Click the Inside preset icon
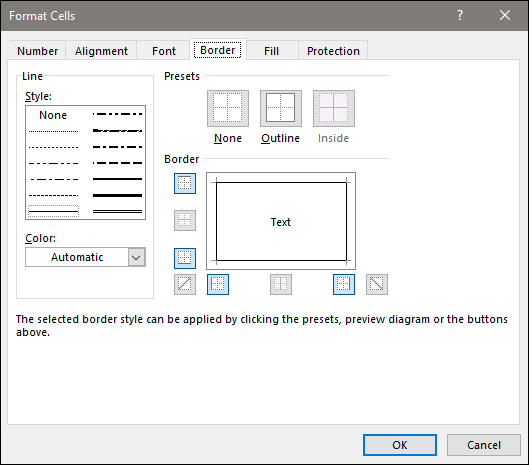 tap(334, 108)
